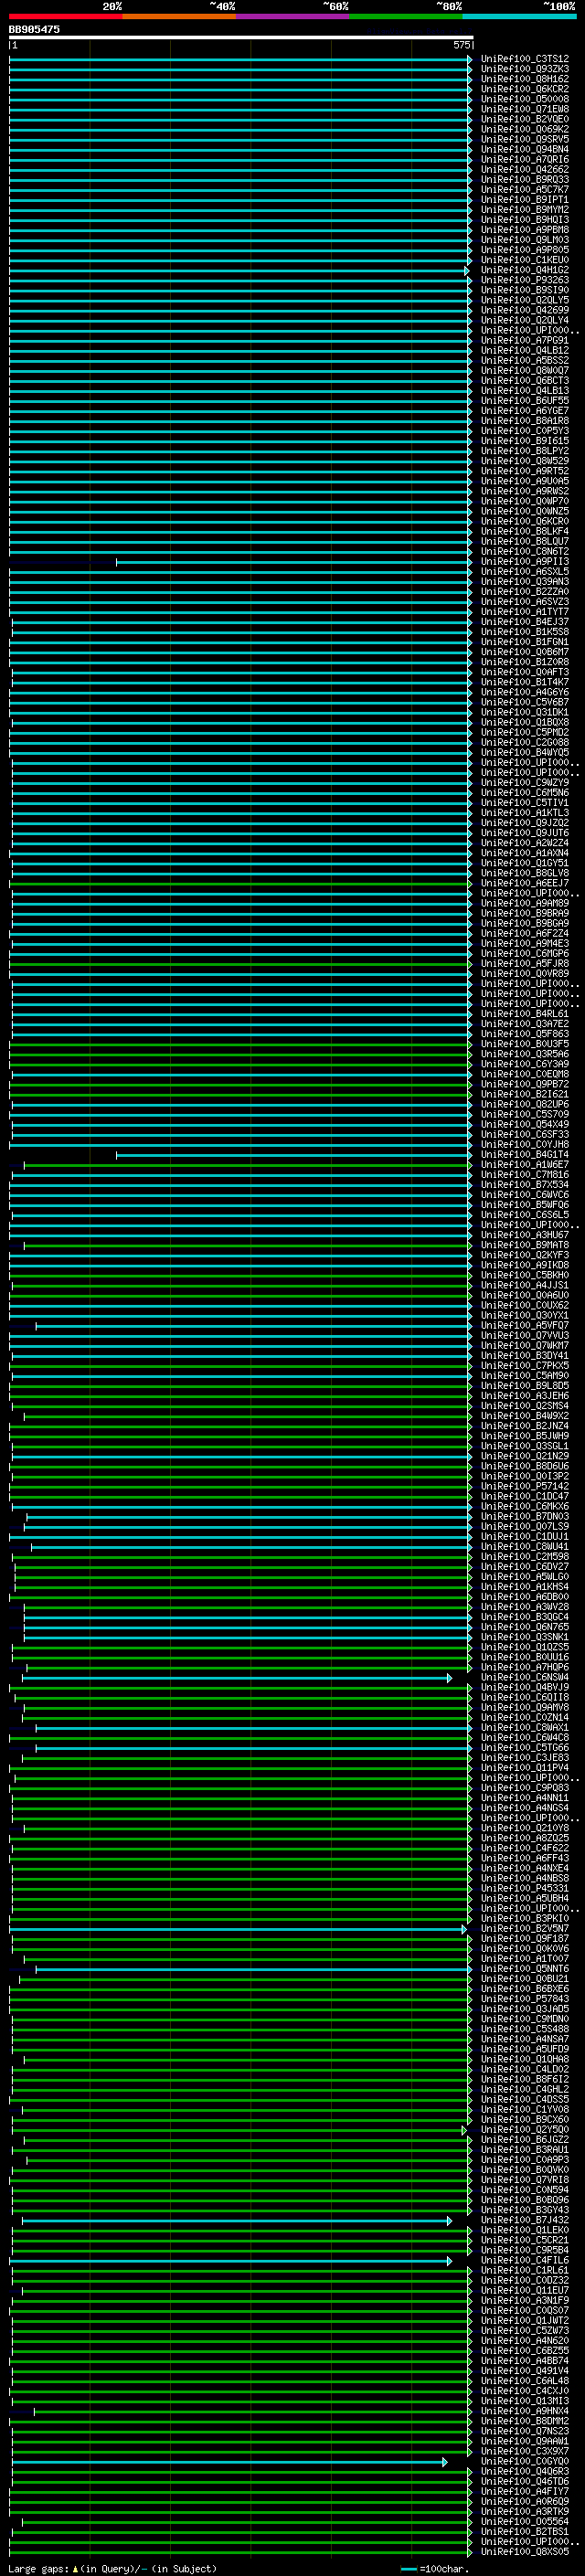Select the UniRef100_A7PG91 label
585x2576 pixels.
click(525, 340)
